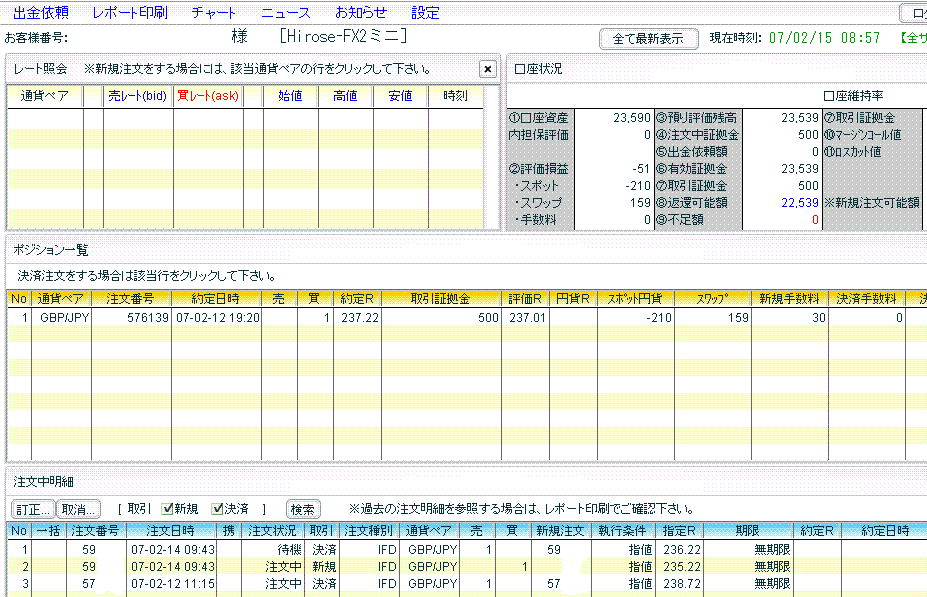927x597 pixels.
Task: Click the 評価損益 value -51
Action: (x=641, y=168)
